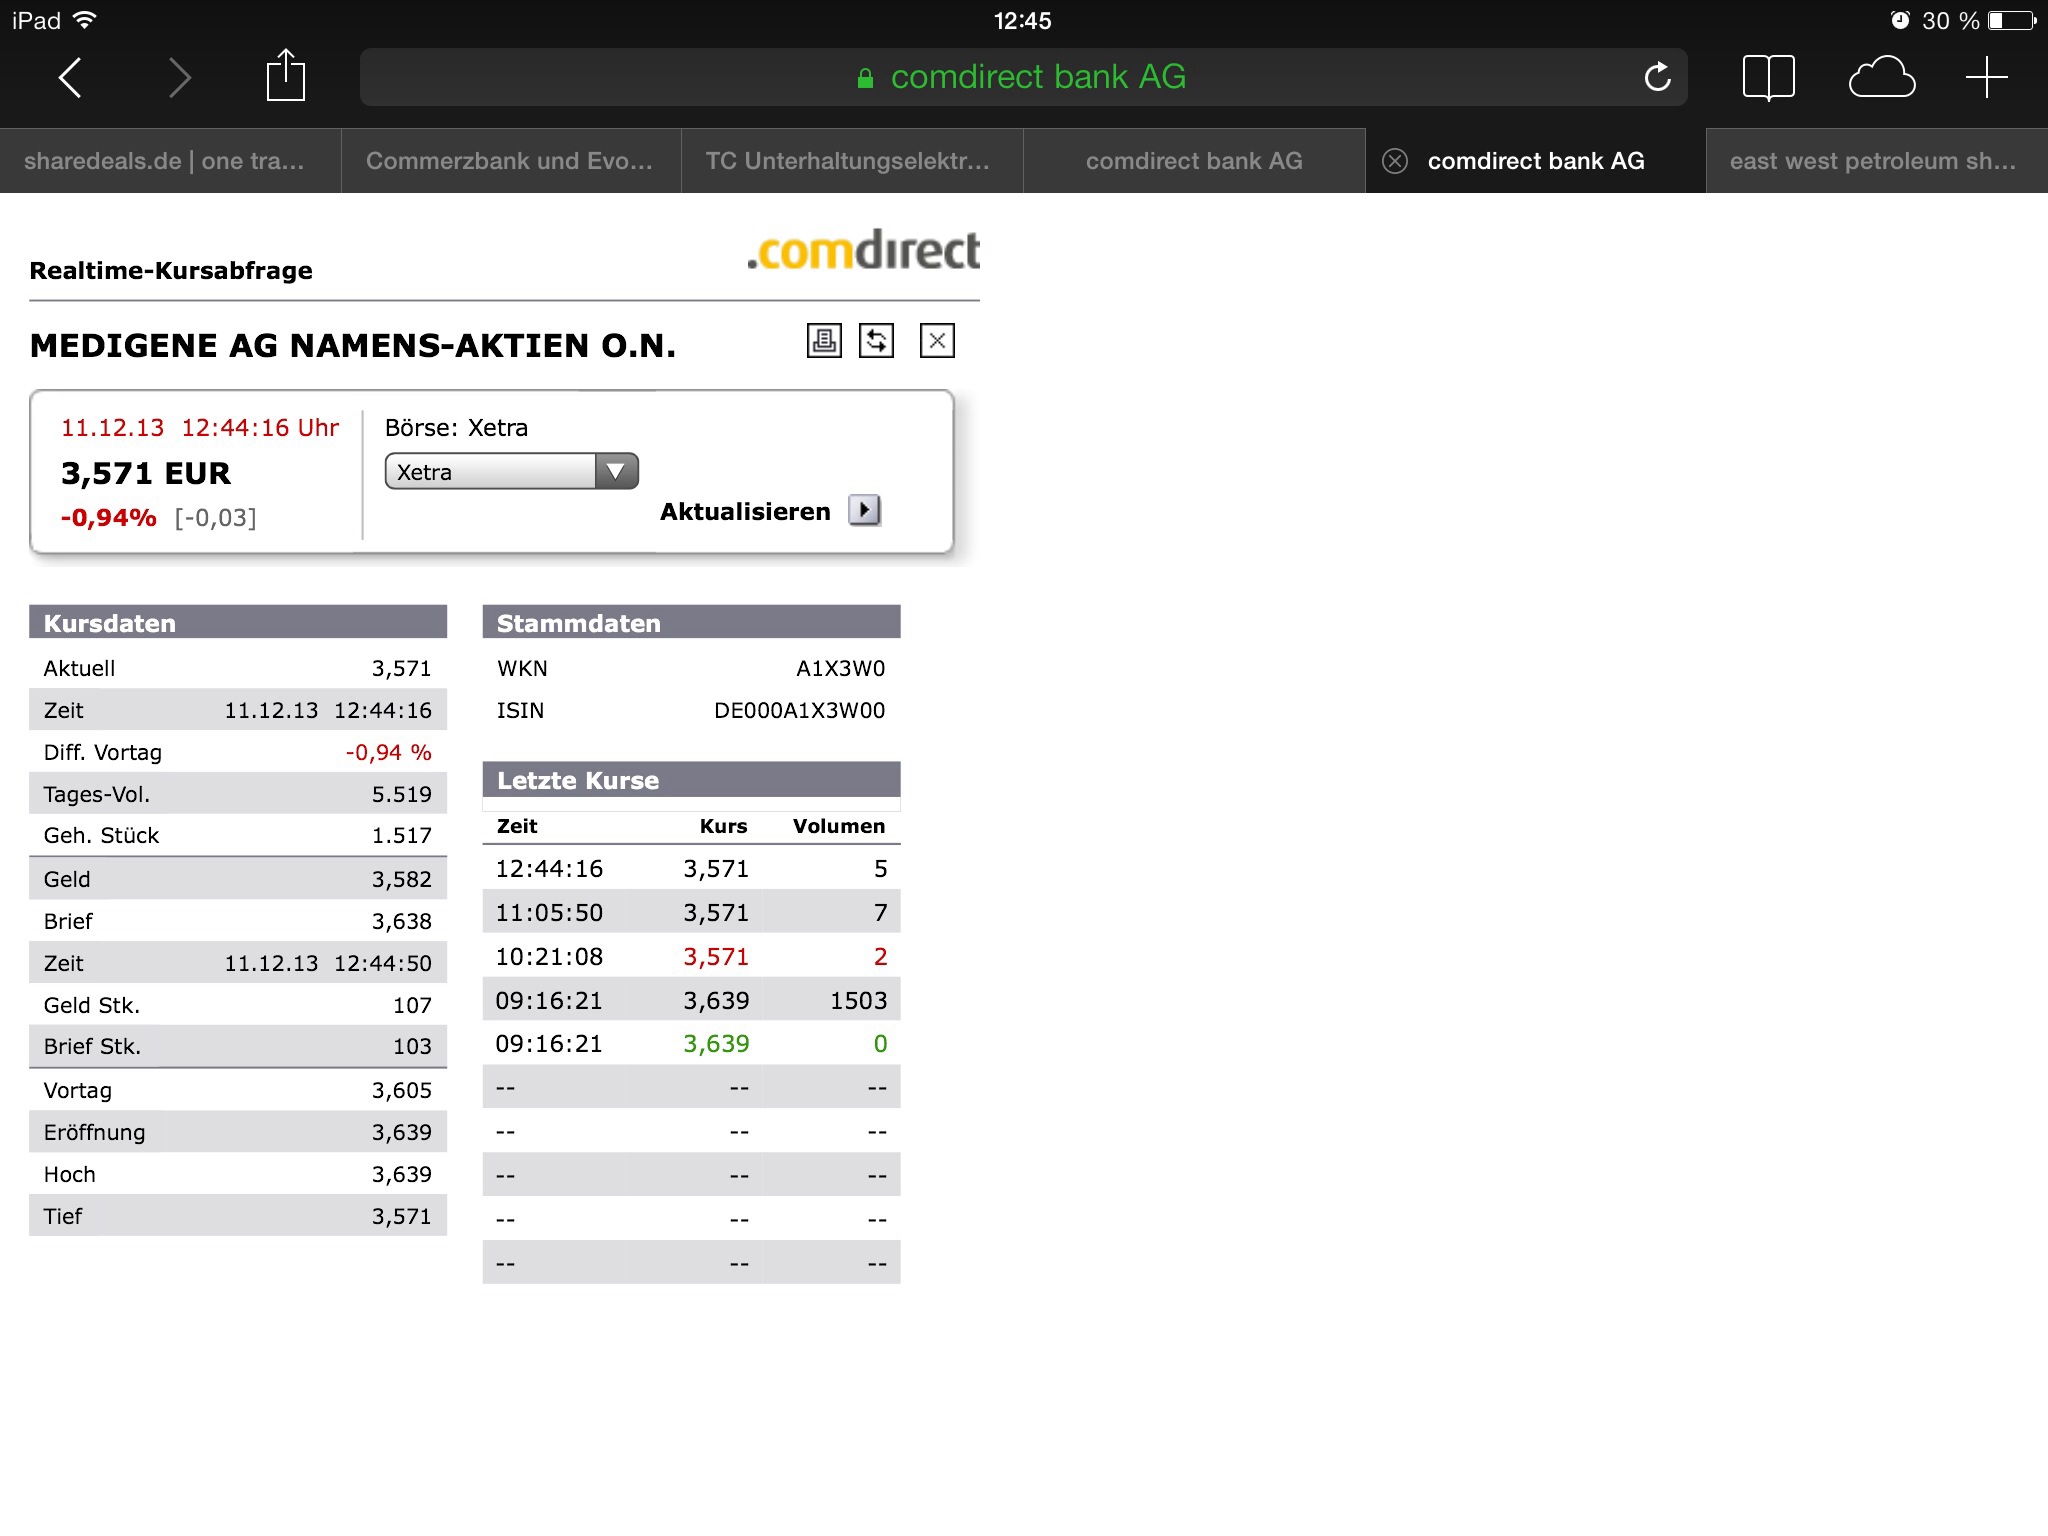
Task: Click the dropdown arrow on Xetra selector
Action: [616, 471]
